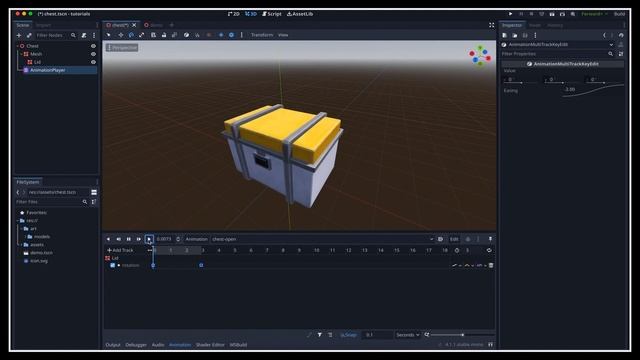The image size is (640, 360).
Task: Open AnimationMultiTrackKeyEdit object dropdown arrow
Action: [x=611, y=45]
